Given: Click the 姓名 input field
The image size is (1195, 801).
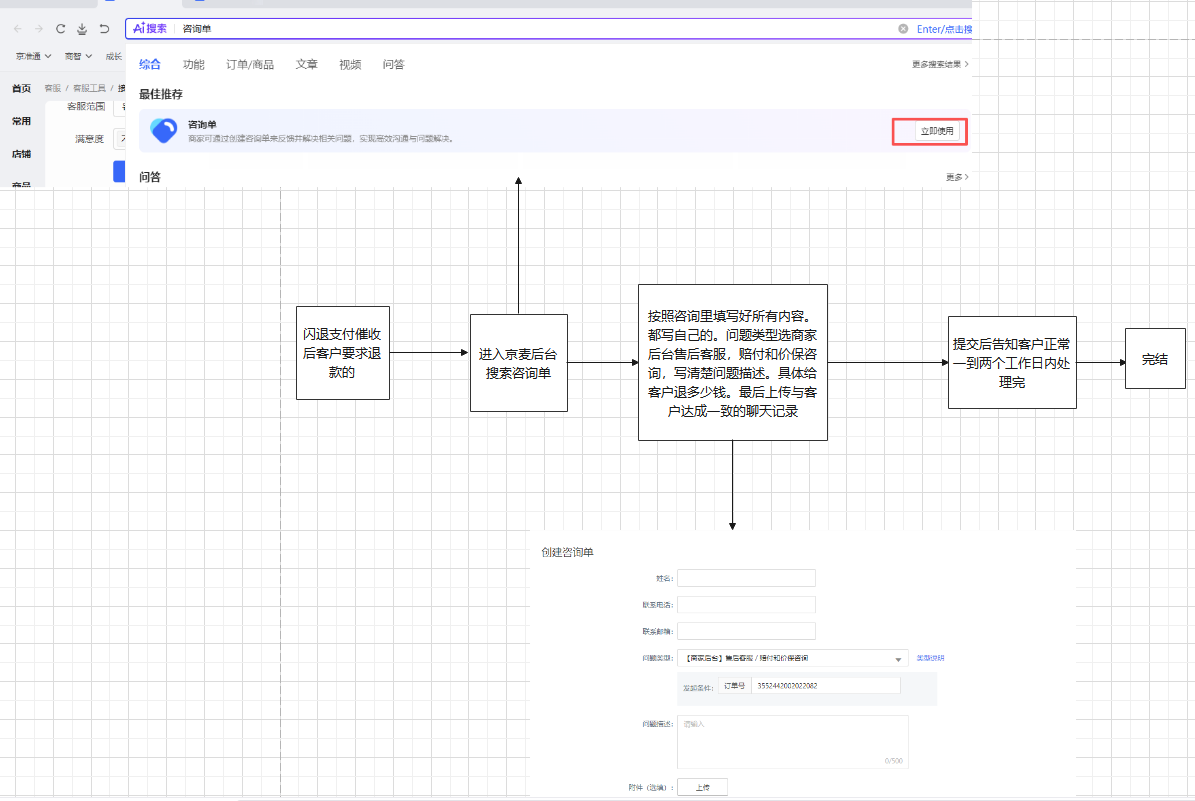Looking at the screenshot, I should pos(746,578).
